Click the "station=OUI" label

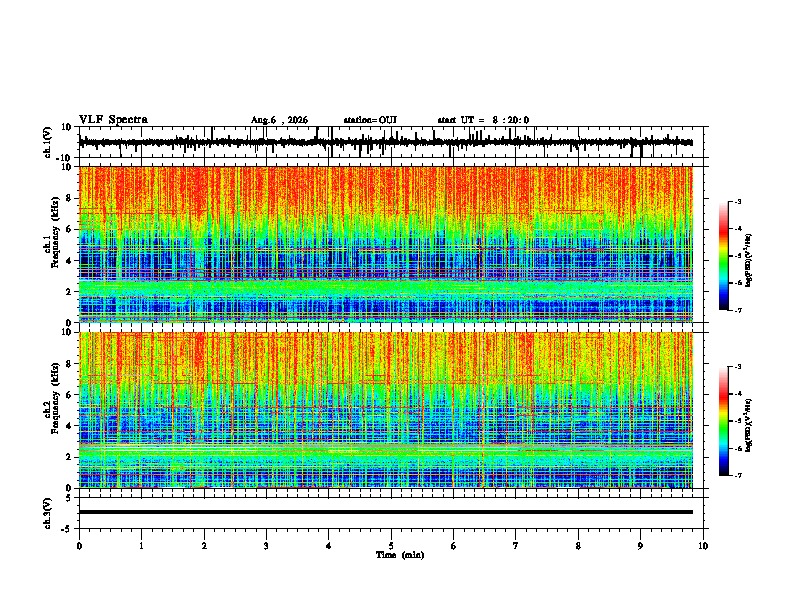[x=370, y=120]
